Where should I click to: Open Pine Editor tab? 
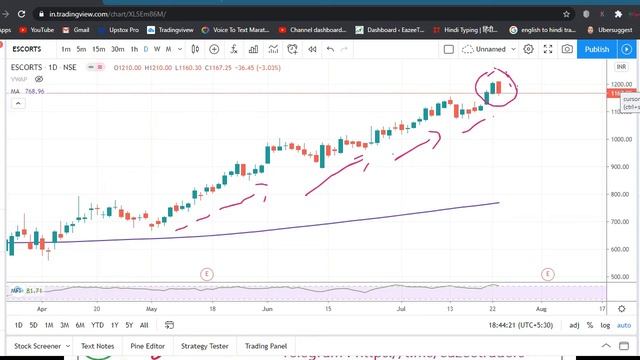click(147, 346)
